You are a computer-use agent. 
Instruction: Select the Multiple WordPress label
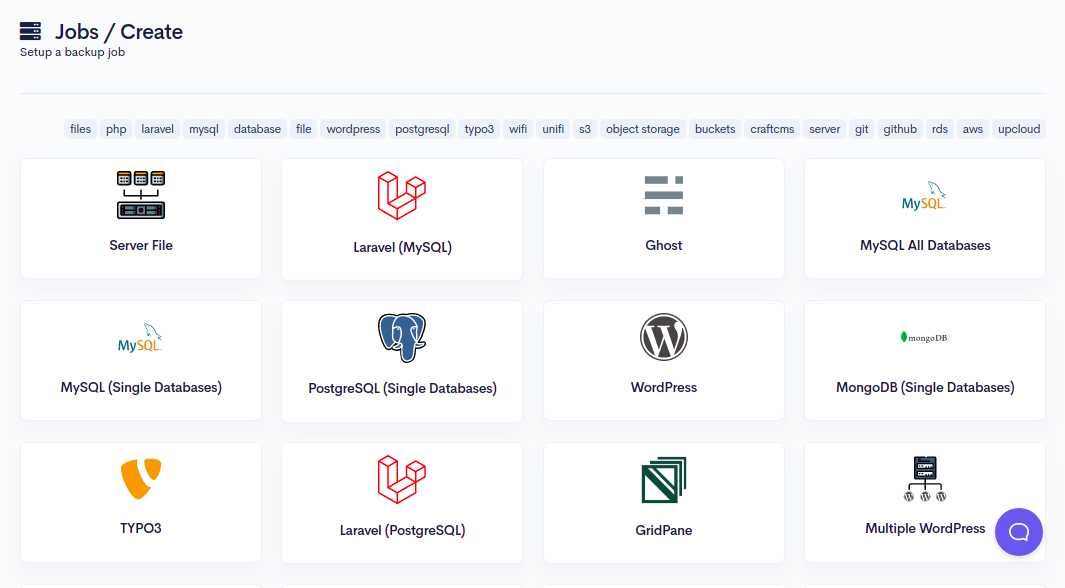(x=924, y=528)
